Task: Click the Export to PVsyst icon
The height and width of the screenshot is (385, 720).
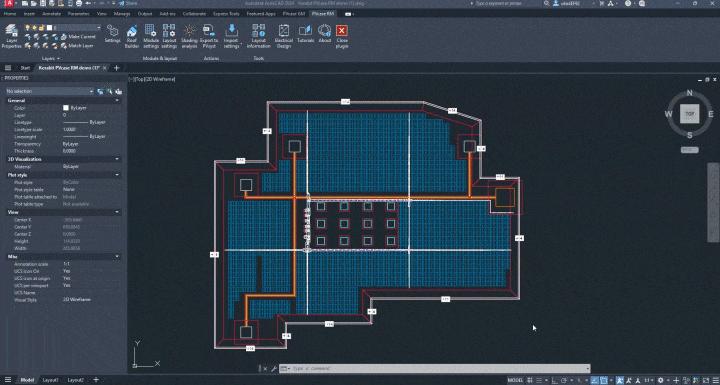Action: (x=209, y=36)
